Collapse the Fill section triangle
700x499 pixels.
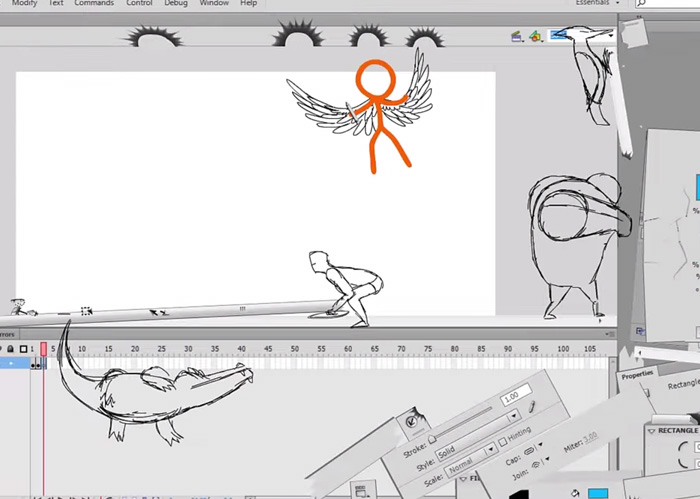[x=463, y=479]
